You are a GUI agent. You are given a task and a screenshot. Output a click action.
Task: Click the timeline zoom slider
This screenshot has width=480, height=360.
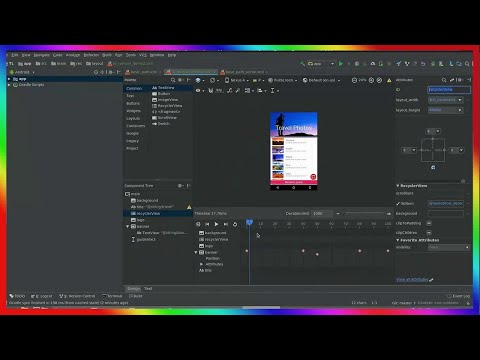pyautogui.click(x=366, y=213)
